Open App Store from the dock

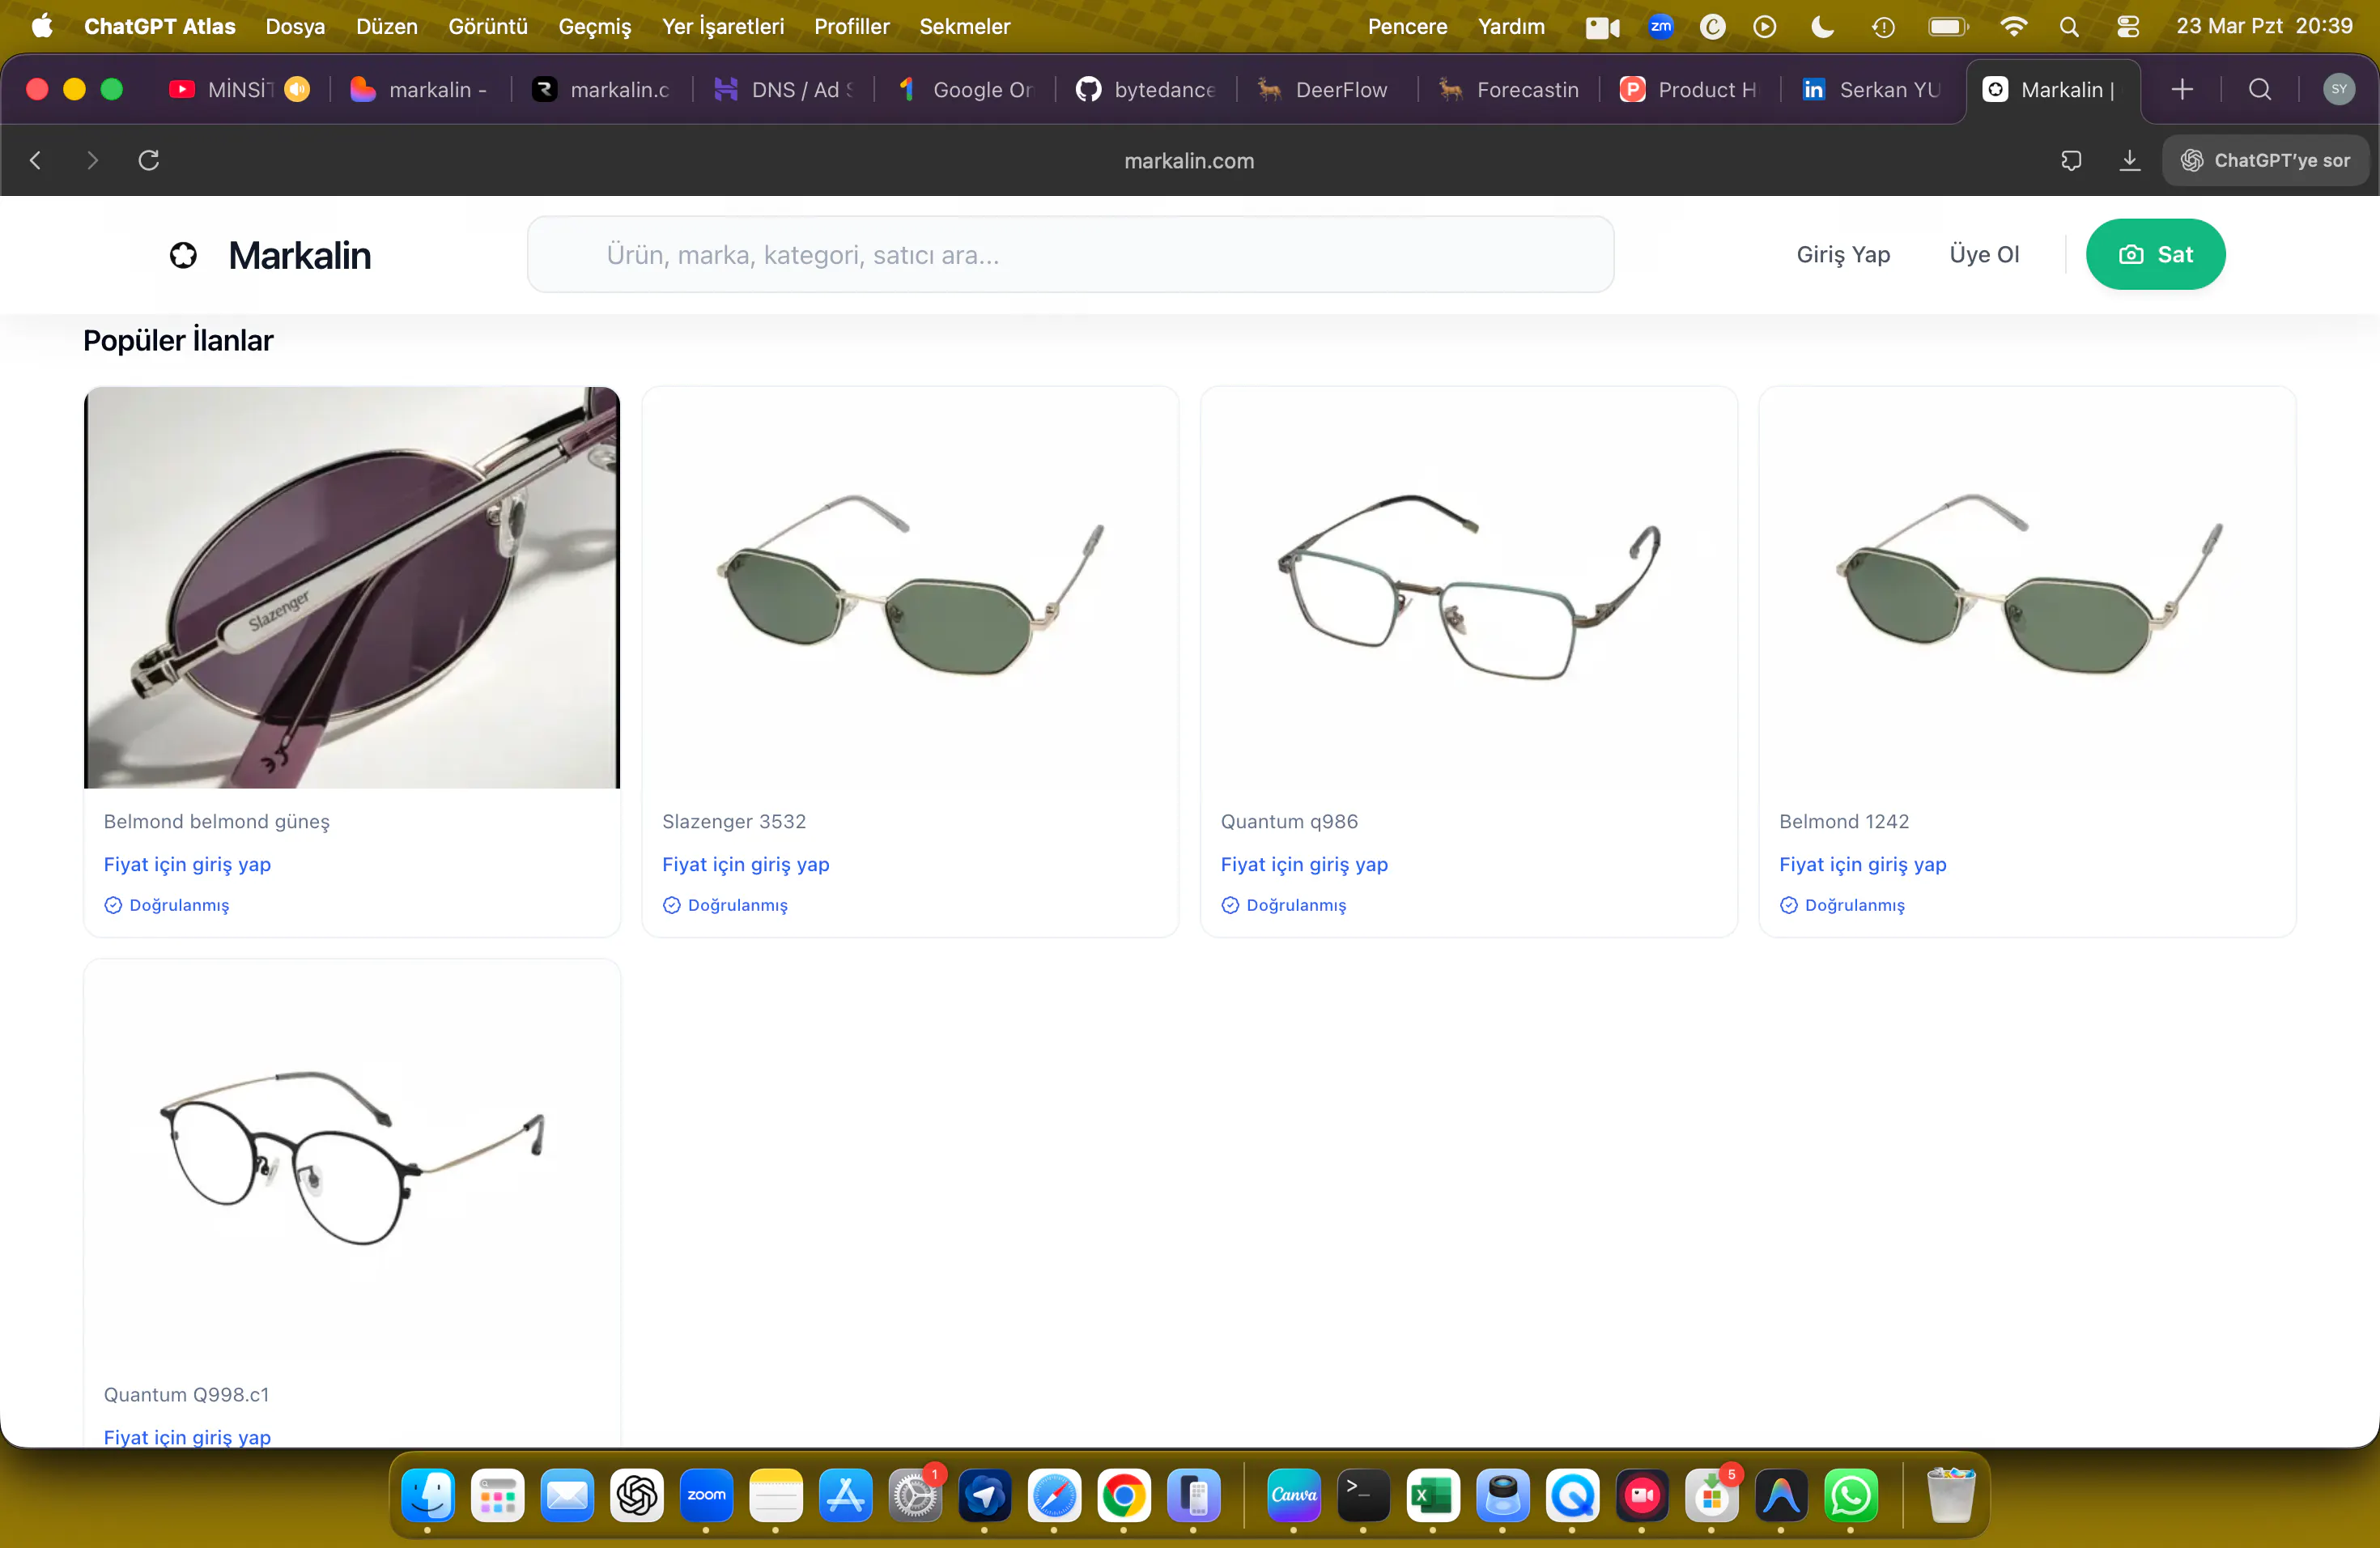tap(845, 1496)
